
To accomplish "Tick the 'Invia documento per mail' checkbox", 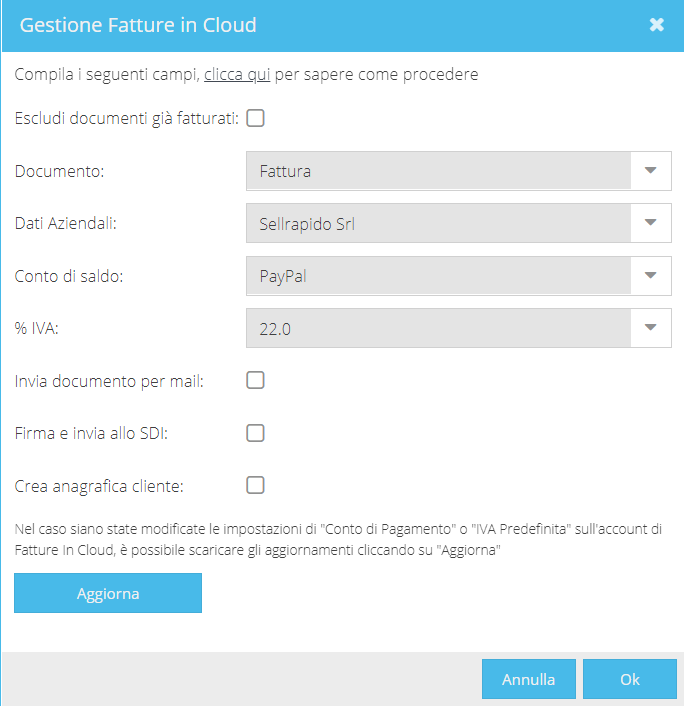I will (255, 380).
